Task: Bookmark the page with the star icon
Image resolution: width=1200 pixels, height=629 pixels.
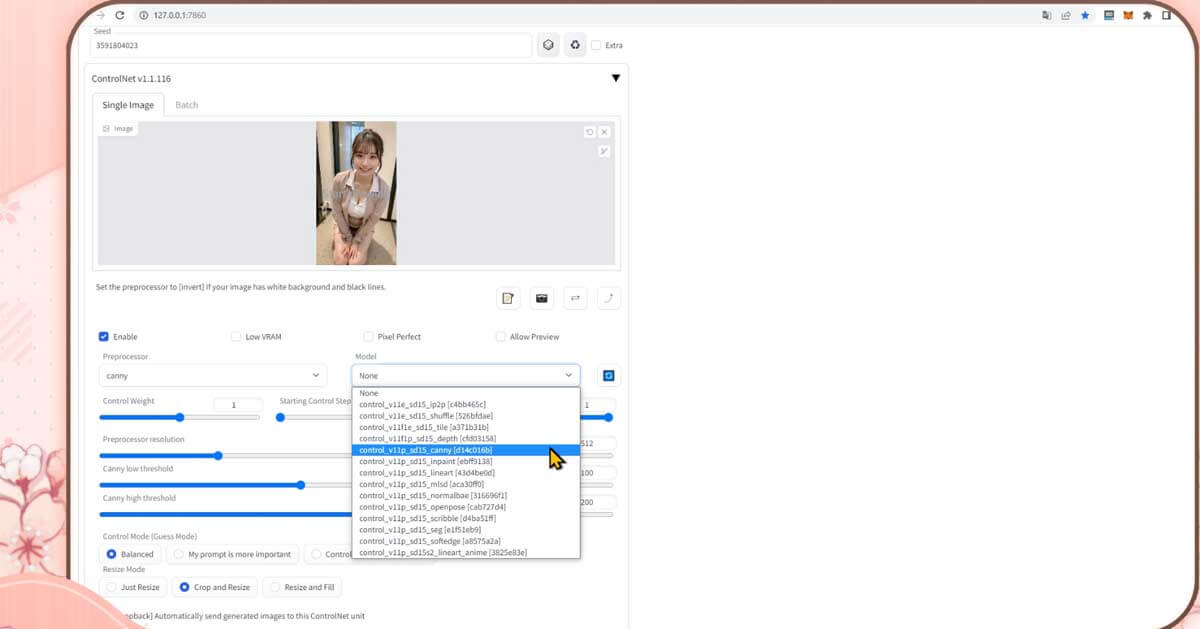Action: coord(1085,15)
